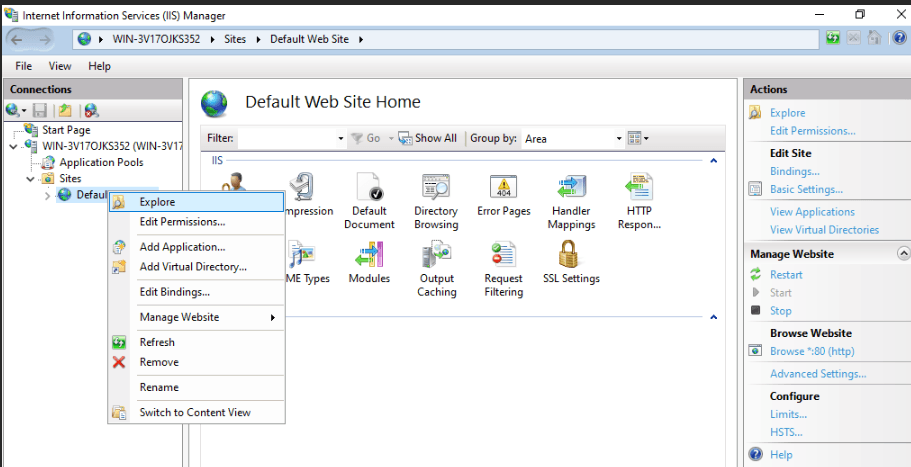The image size is (911, 467).
Task: Choose Add Virtual Directory in context menu
Action: 196,267
